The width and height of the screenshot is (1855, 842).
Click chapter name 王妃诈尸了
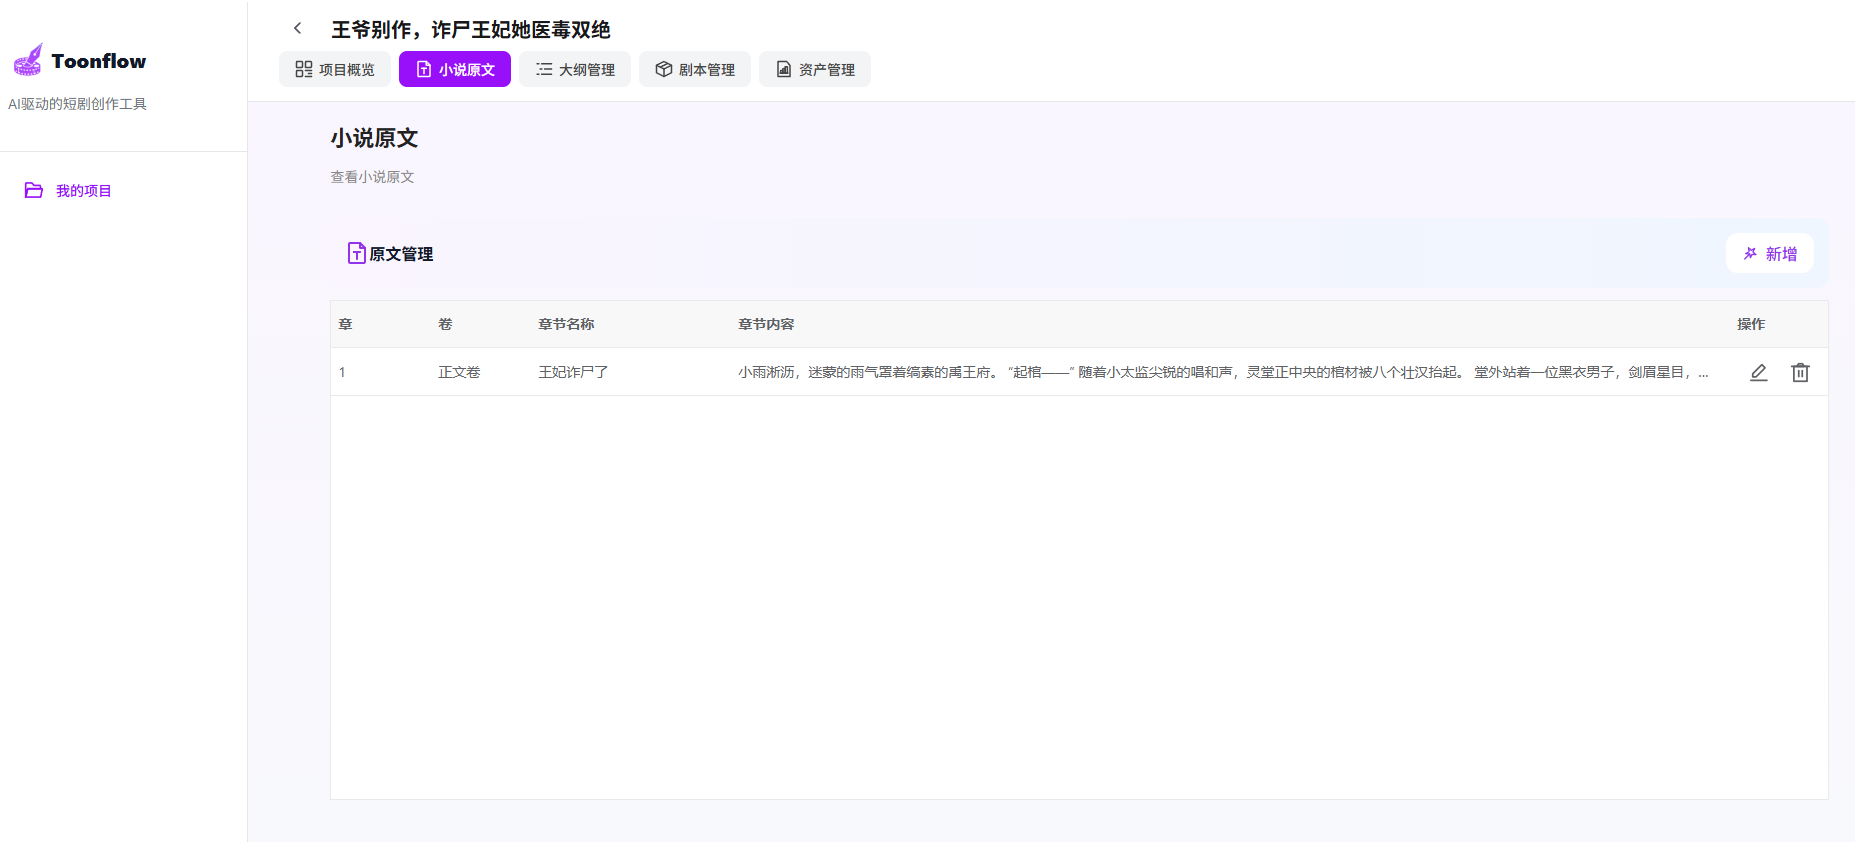click(x=573, y=372)
